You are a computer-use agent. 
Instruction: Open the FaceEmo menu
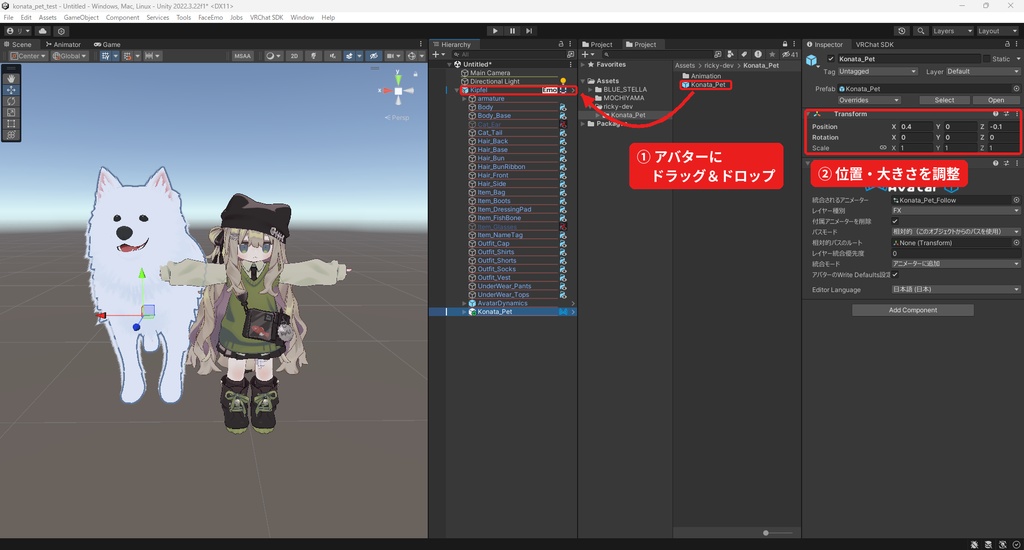210,18
